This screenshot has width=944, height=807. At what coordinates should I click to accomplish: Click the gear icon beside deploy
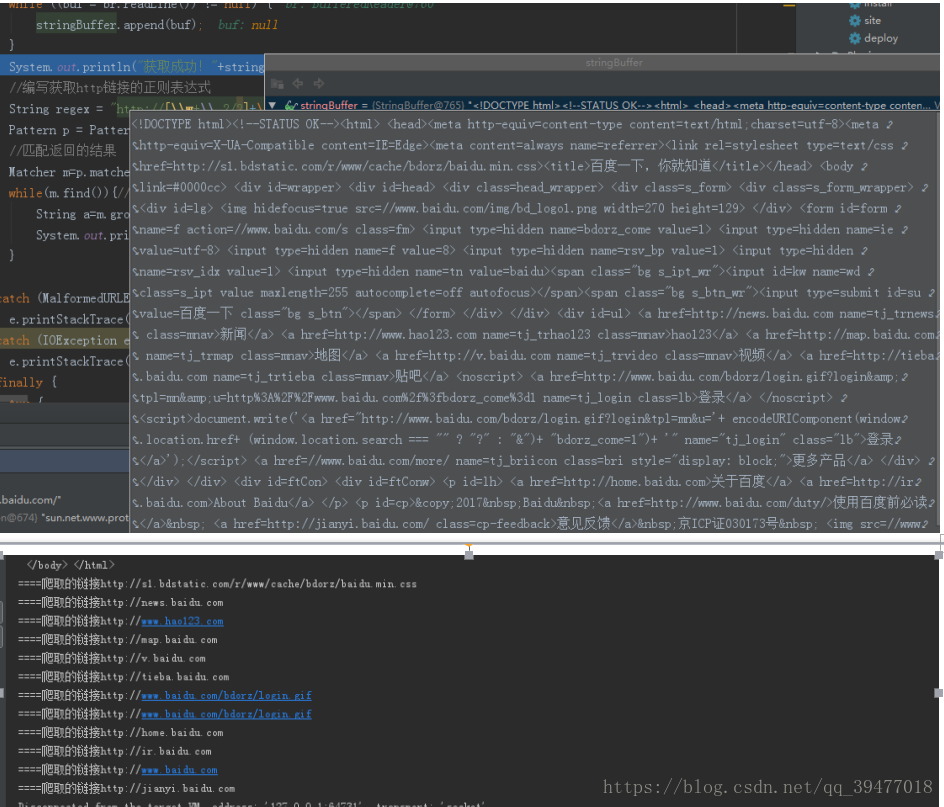tap(854, 39)
